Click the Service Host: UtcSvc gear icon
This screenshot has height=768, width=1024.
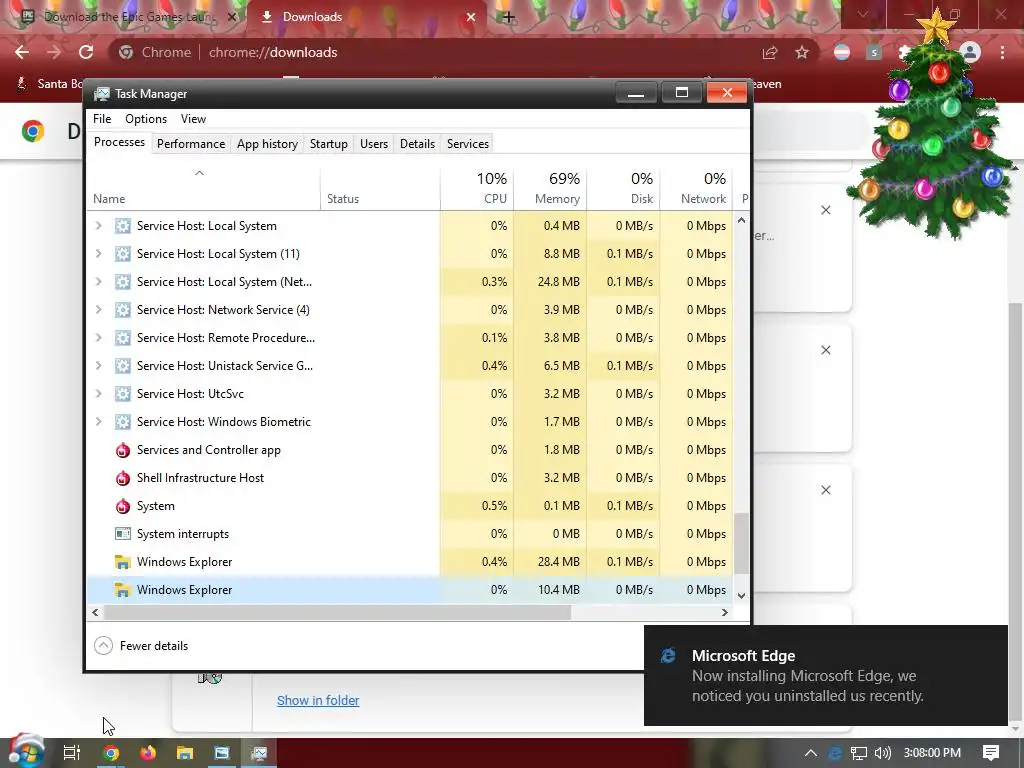coord(123,394)
